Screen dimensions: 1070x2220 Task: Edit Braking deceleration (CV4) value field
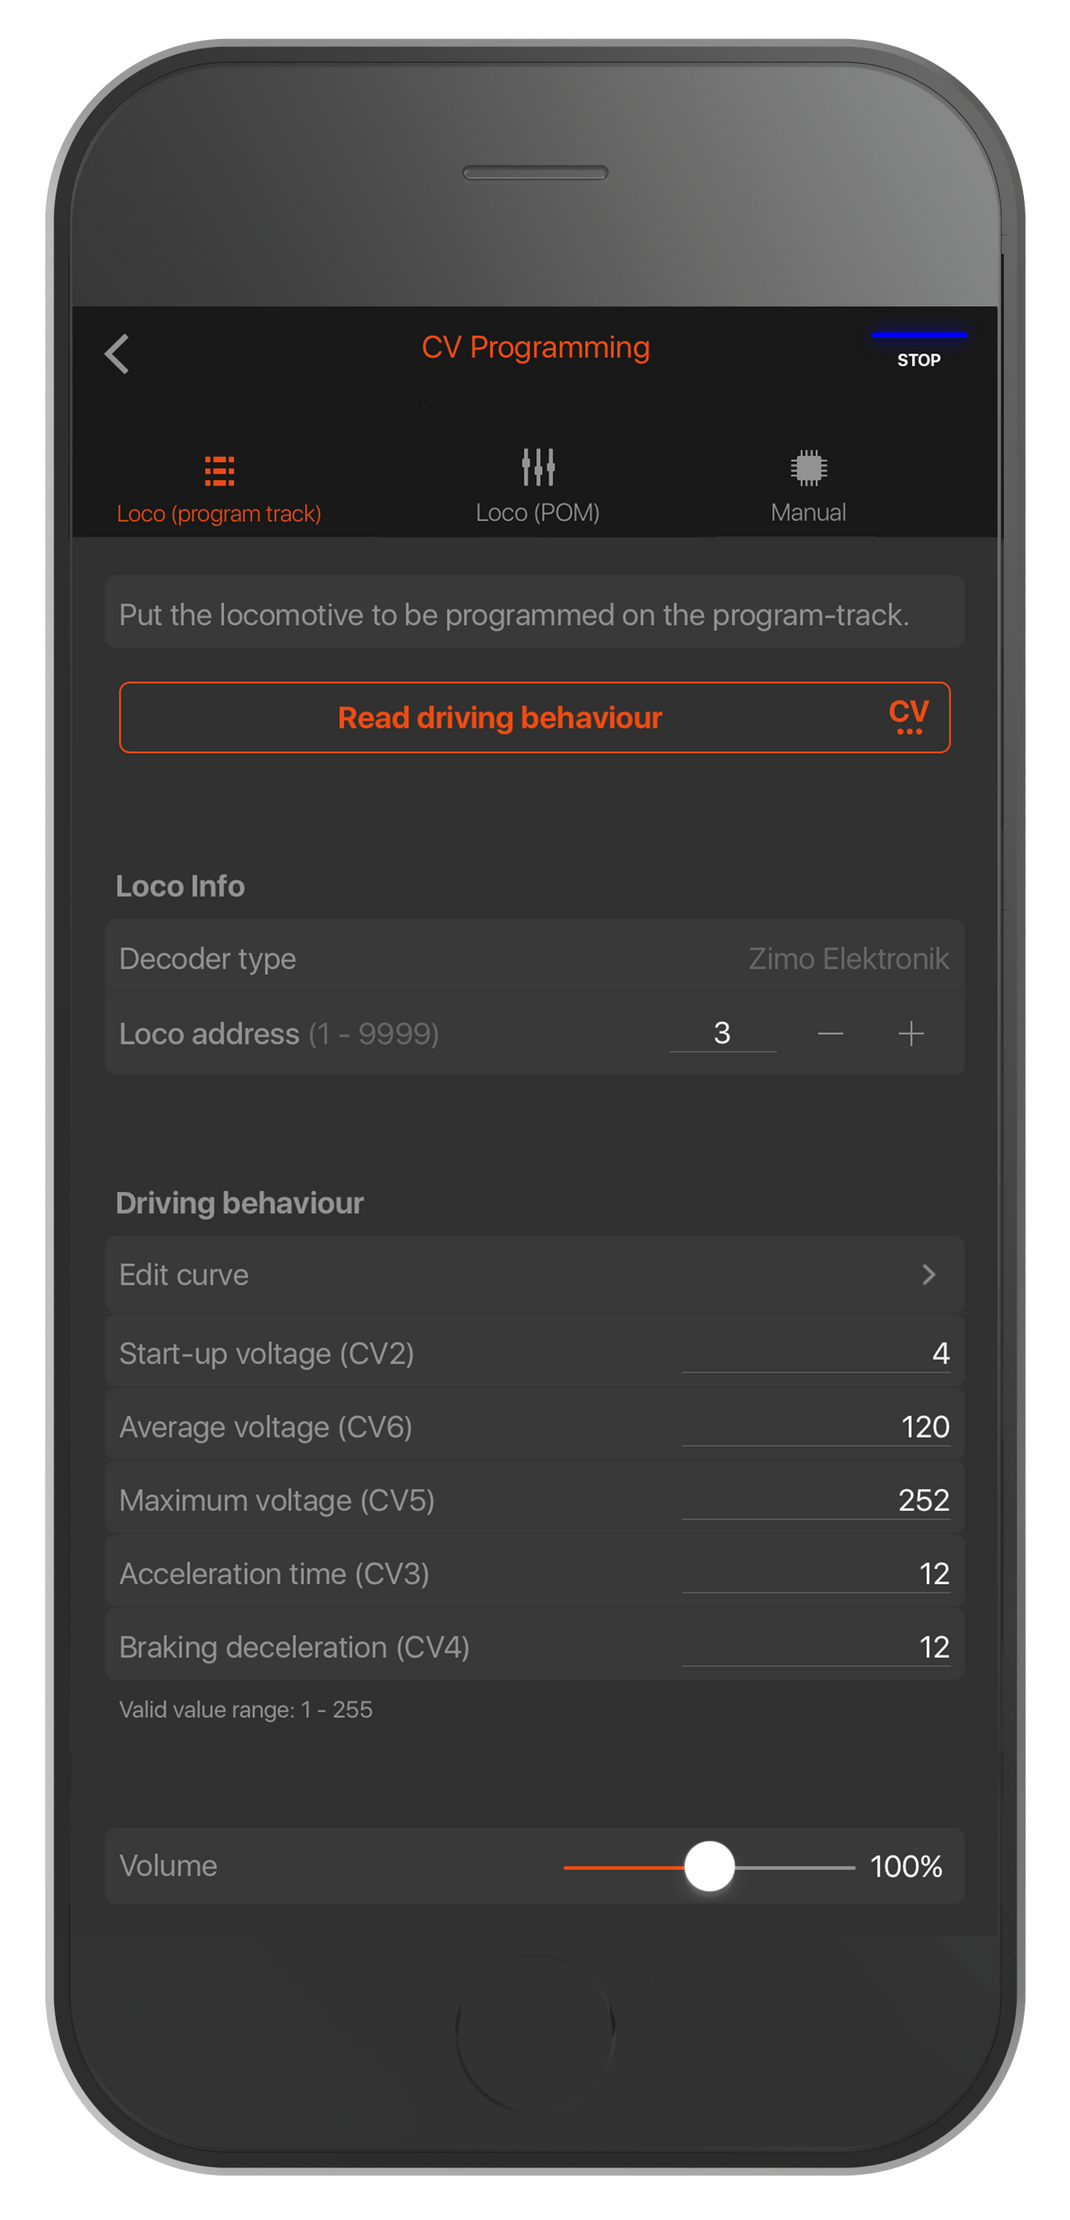(x=815, y=1647)
